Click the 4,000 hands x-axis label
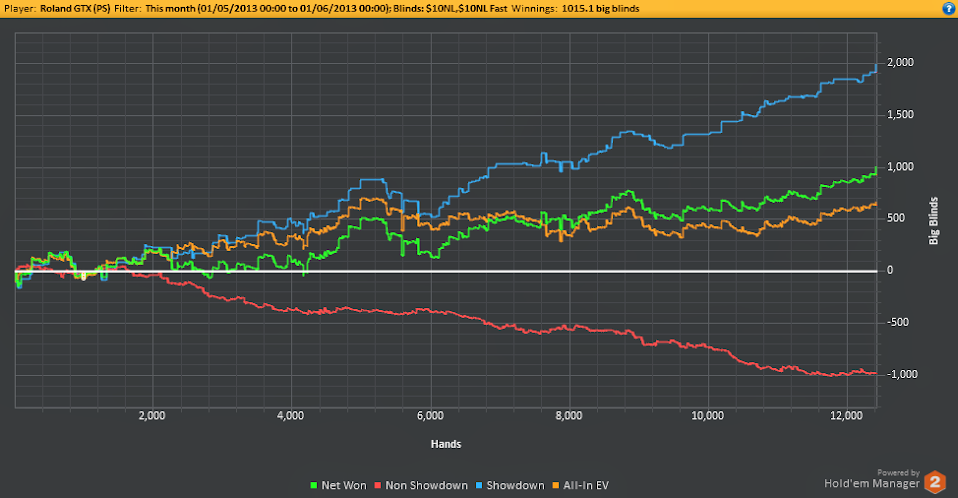The image size is (958, 498). (291, 416)
